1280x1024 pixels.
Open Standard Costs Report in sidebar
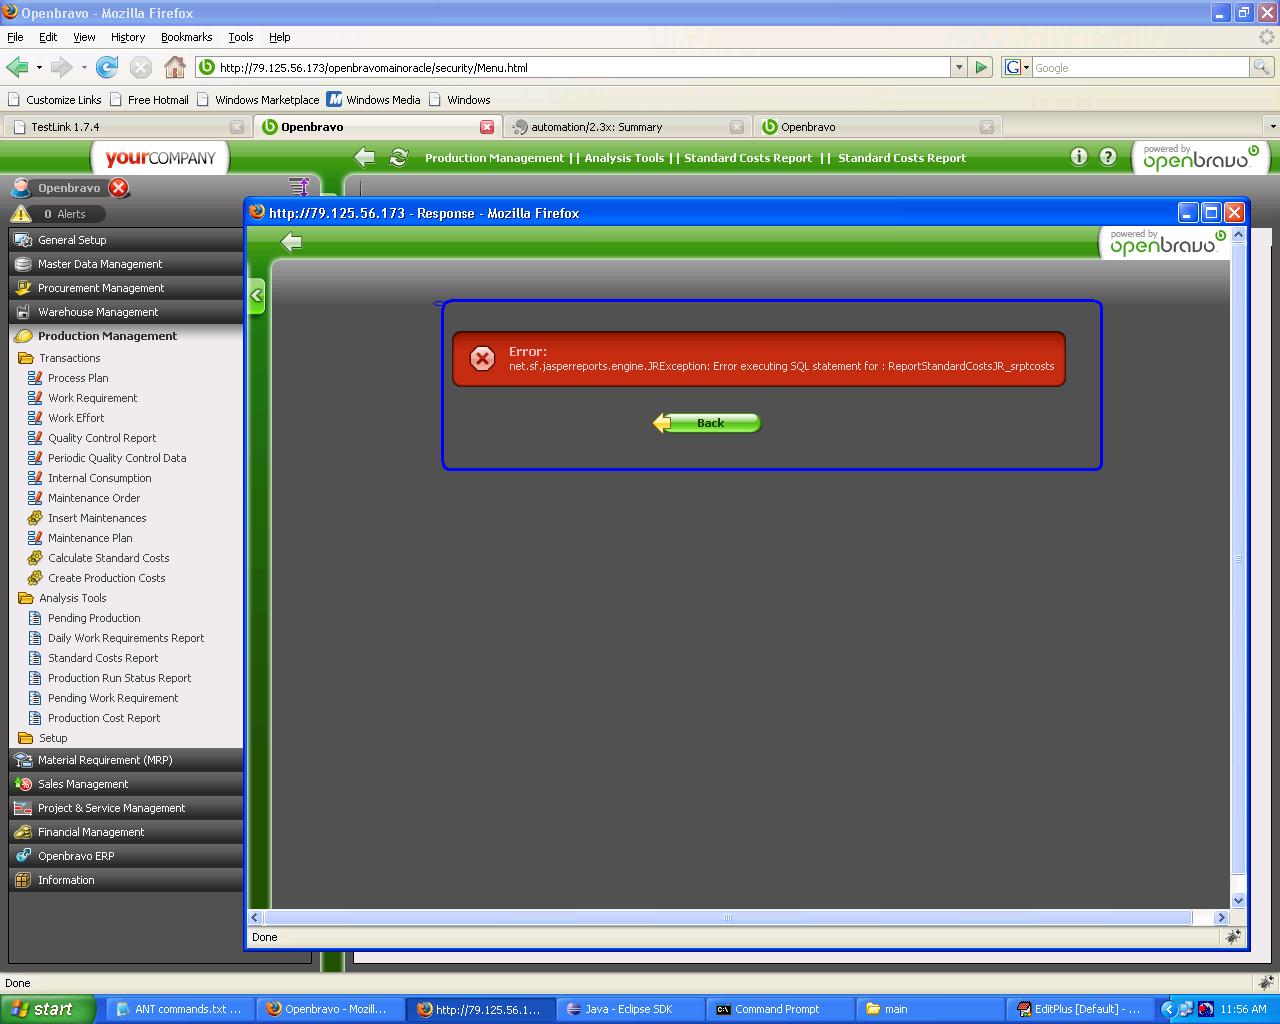[x=103, y=658]
